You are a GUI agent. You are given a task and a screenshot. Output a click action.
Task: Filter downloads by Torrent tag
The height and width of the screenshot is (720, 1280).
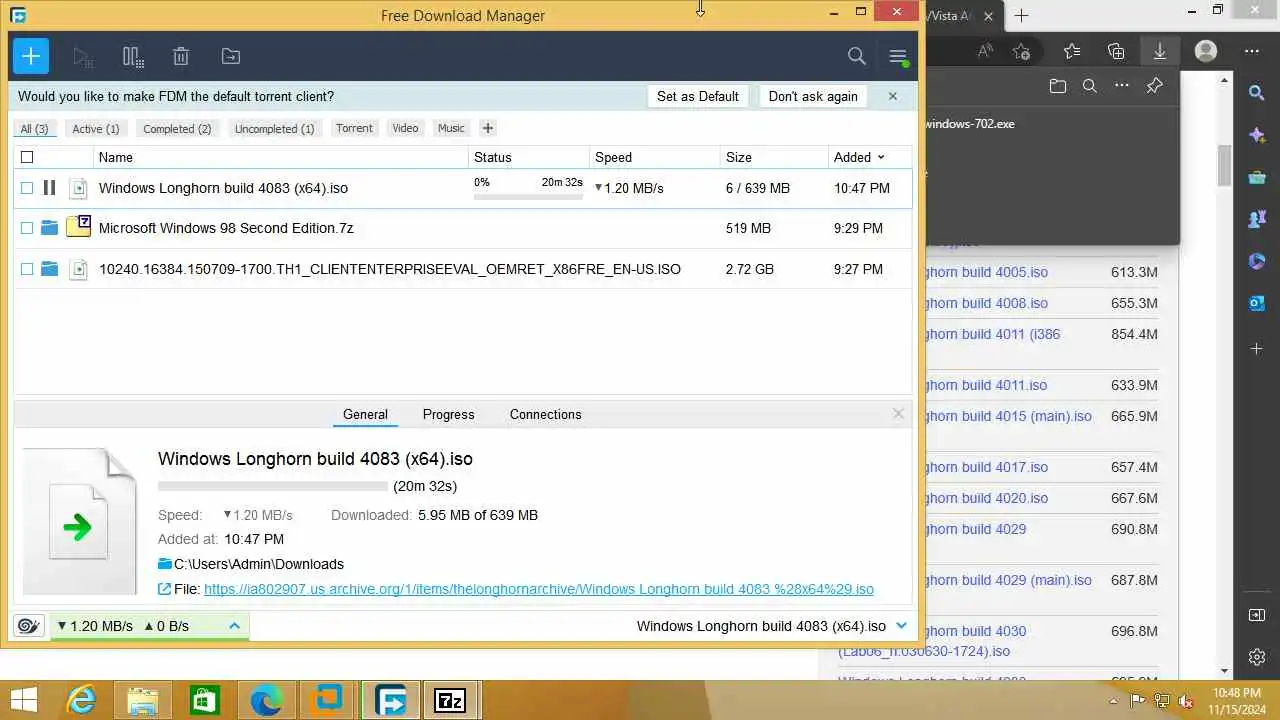point(354,128)
